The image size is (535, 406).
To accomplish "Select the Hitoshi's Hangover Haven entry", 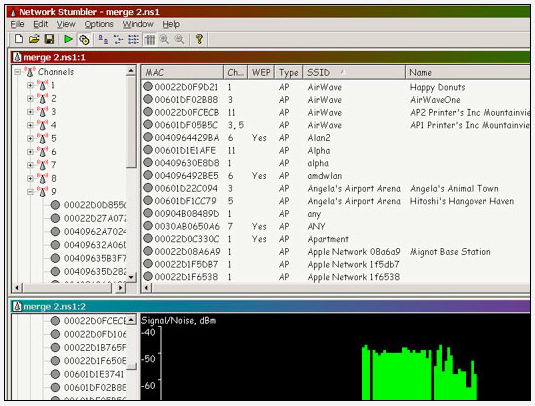I will 462,201.
